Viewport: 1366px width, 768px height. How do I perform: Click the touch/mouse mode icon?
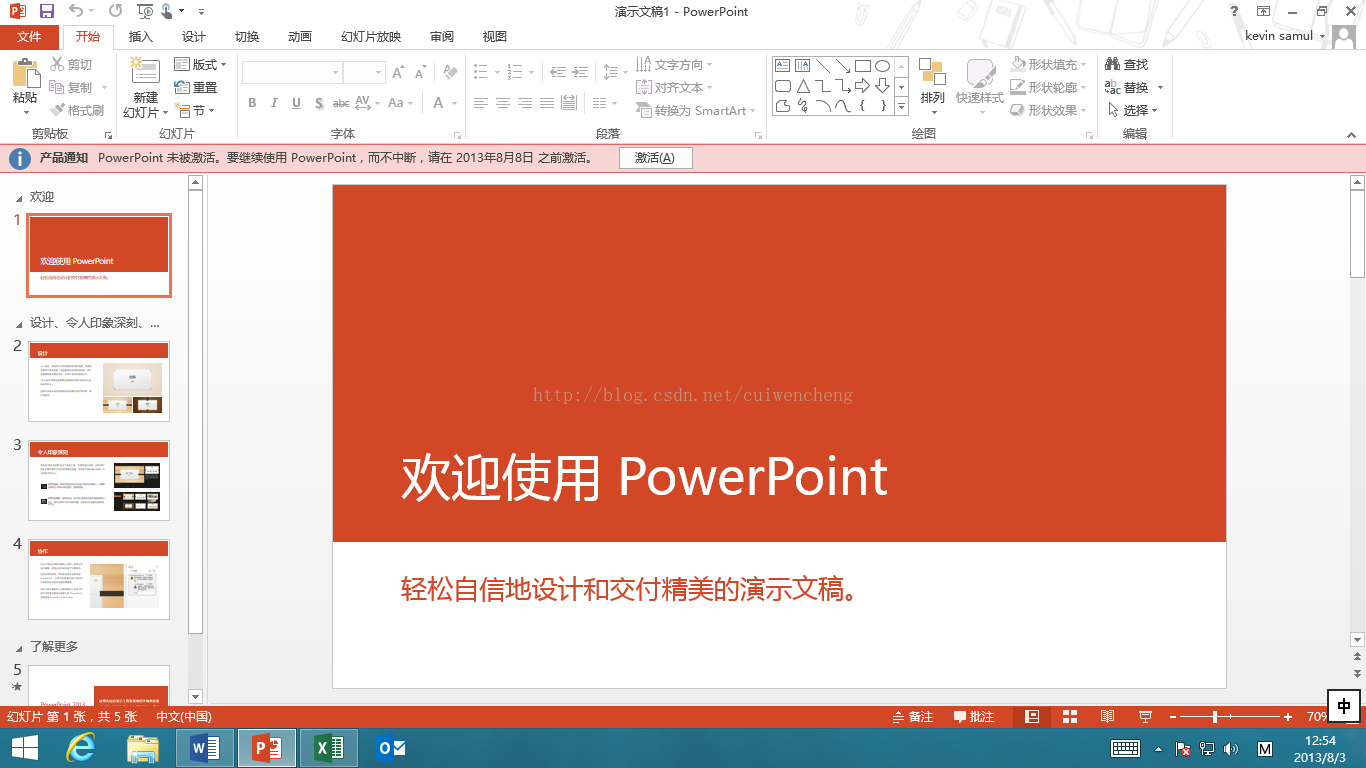pyautogui.click(x=167, y=11)
